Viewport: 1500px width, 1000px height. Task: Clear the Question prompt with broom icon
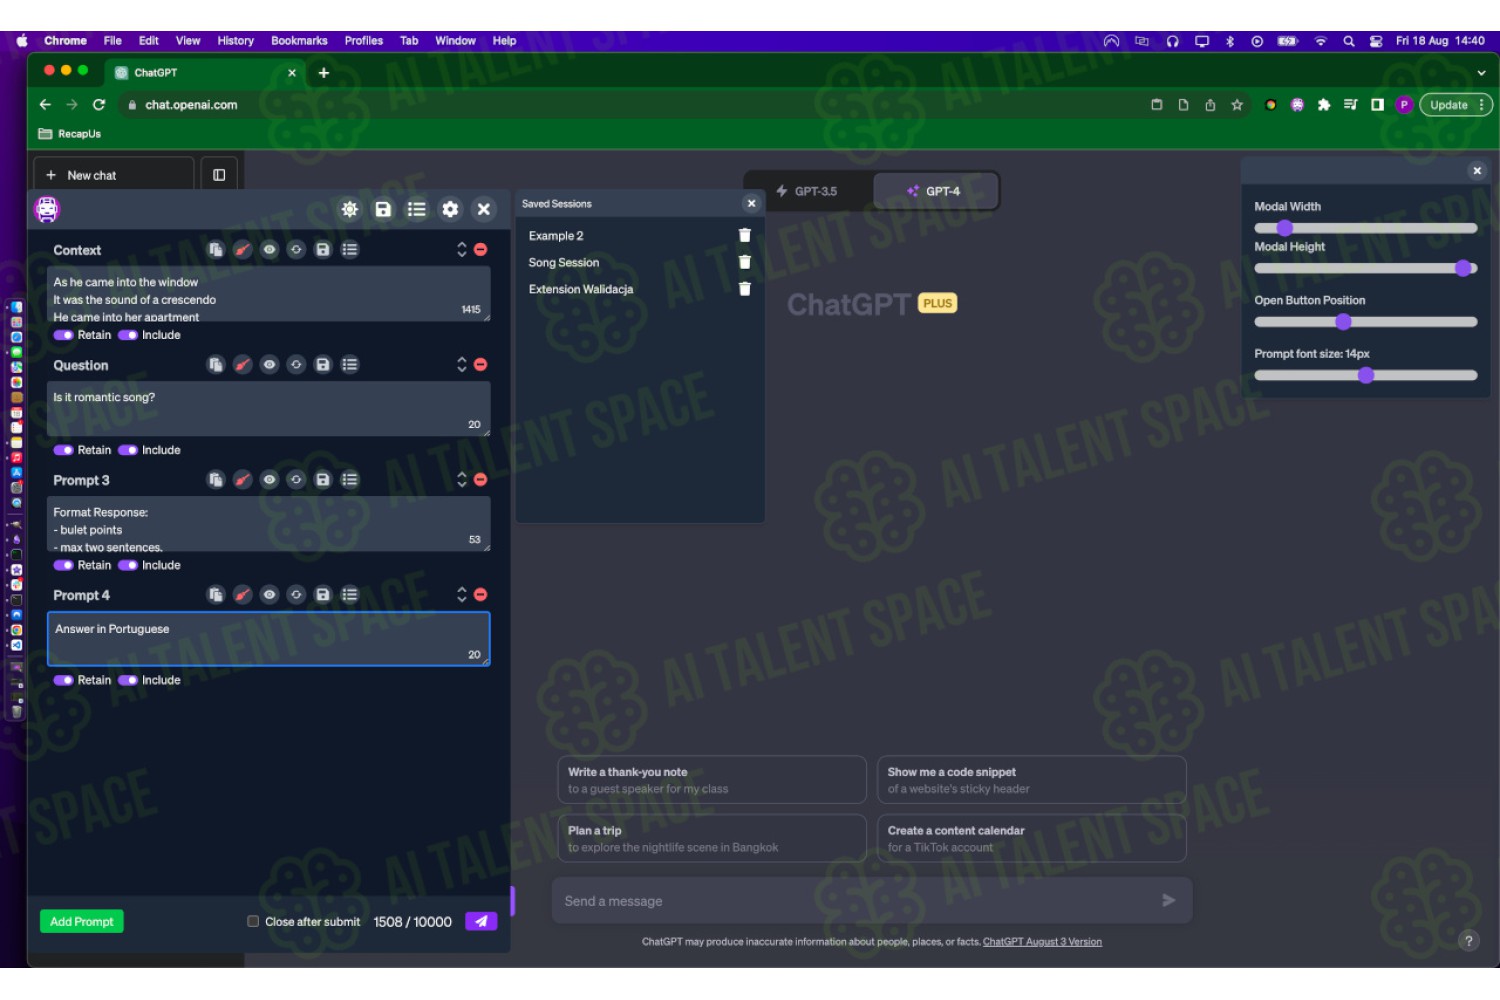tap(243, 365)
